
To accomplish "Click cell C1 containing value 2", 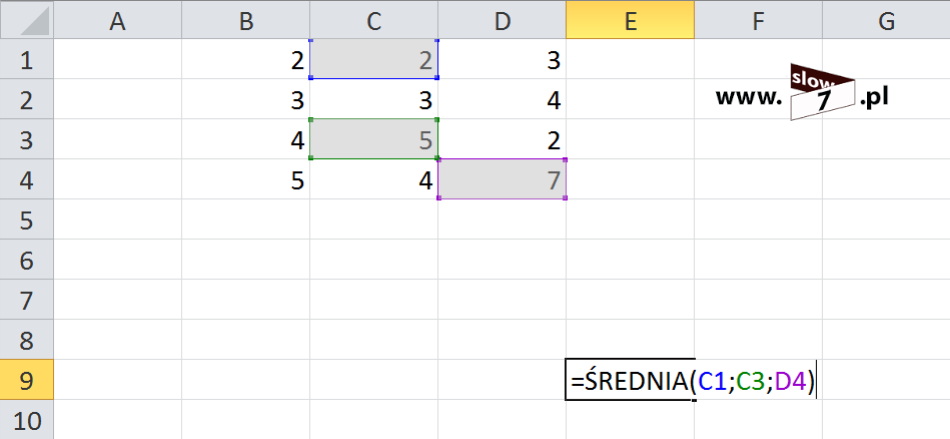I will [374, 59].
